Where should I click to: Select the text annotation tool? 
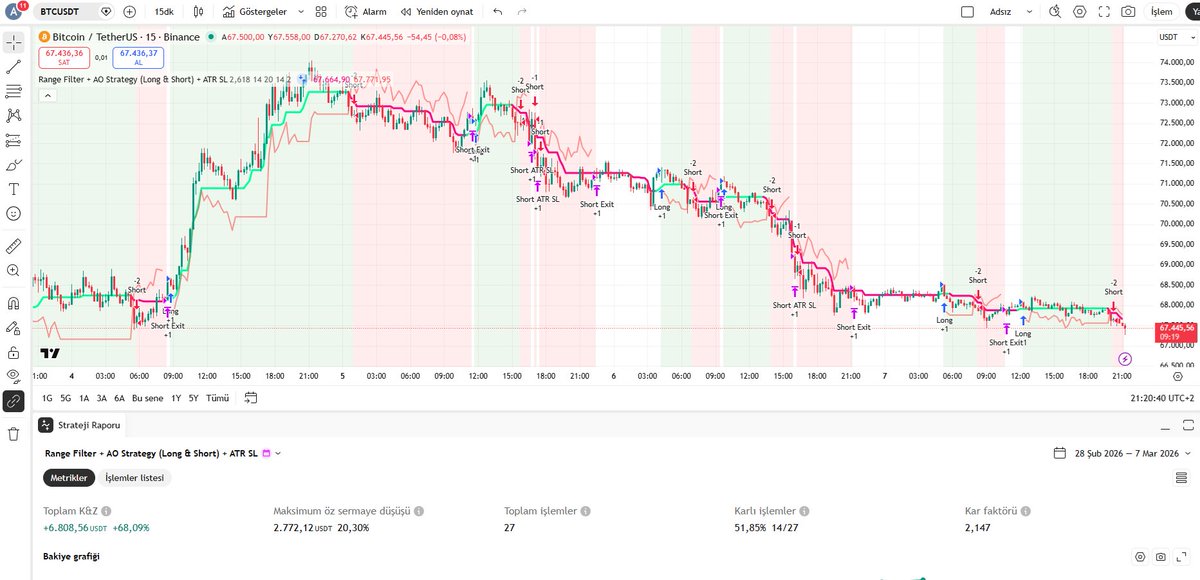pyautogui.click(x=14, y=189)
